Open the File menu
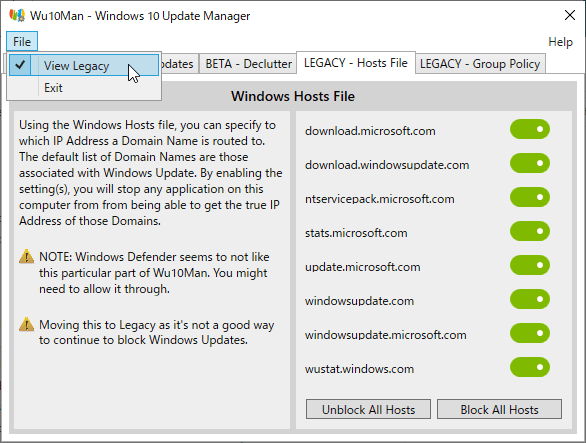This screenshot has width=586, height=443. 22,41
